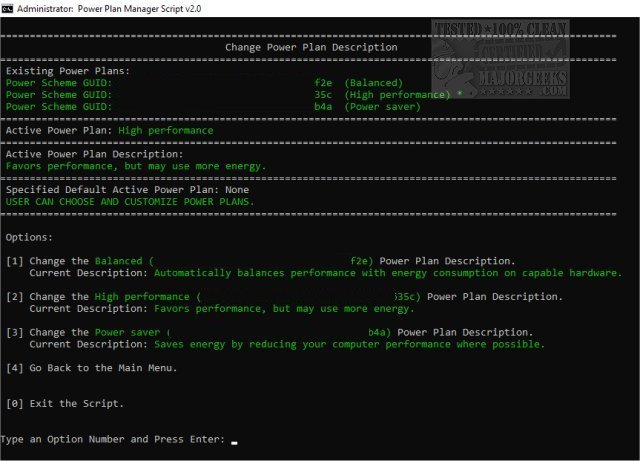Click option [4] Go Back to the Main Menu
Screen dimensions: 640x461
pyautogui.click(x=91, y=368)
